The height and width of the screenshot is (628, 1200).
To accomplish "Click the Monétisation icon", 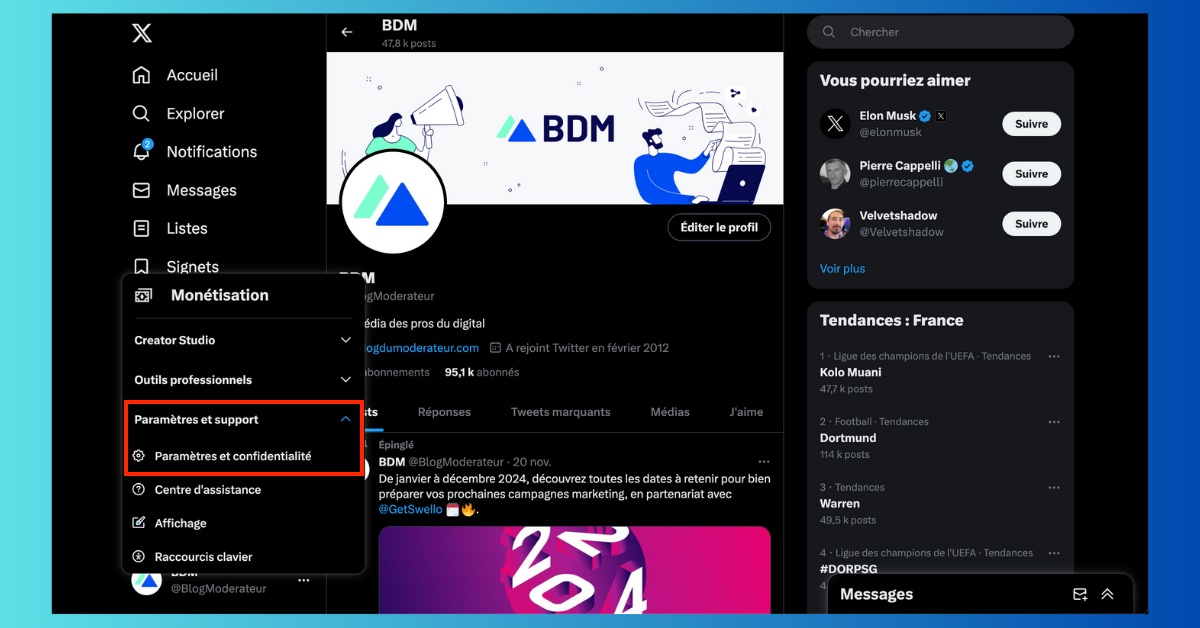I will 144,295.
